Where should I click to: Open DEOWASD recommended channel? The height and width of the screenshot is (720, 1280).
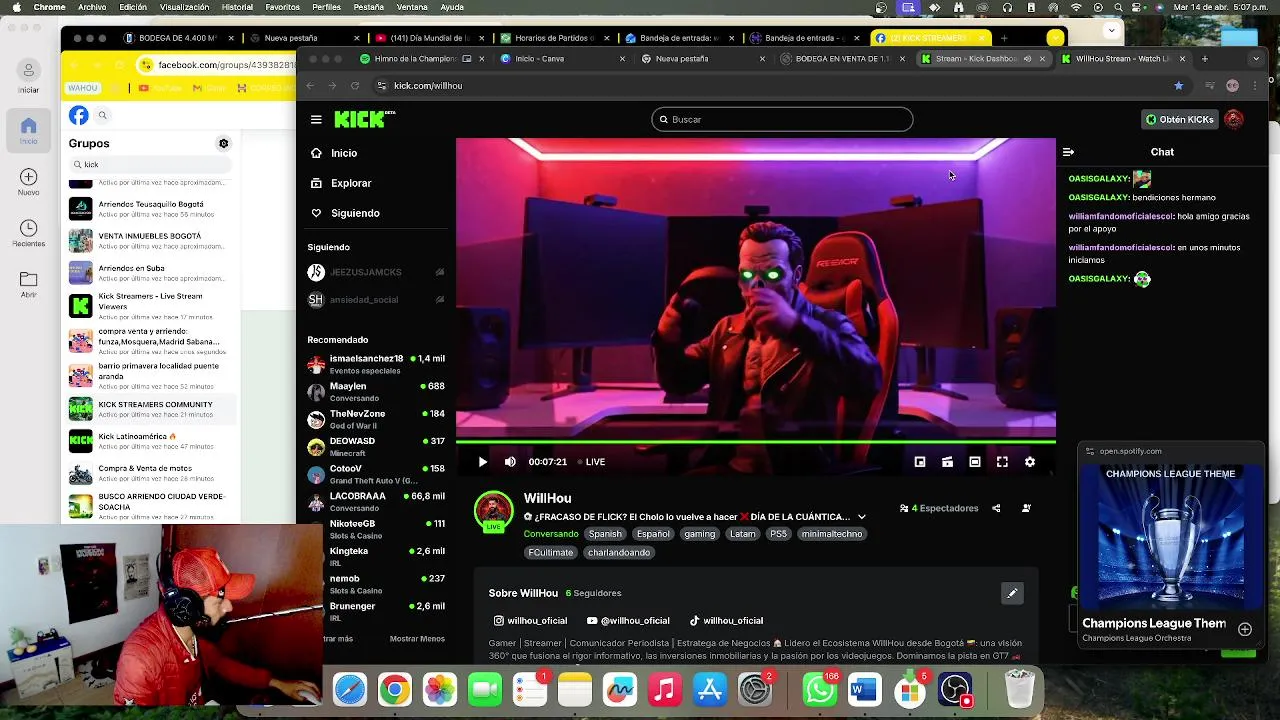tap(376, 447)
